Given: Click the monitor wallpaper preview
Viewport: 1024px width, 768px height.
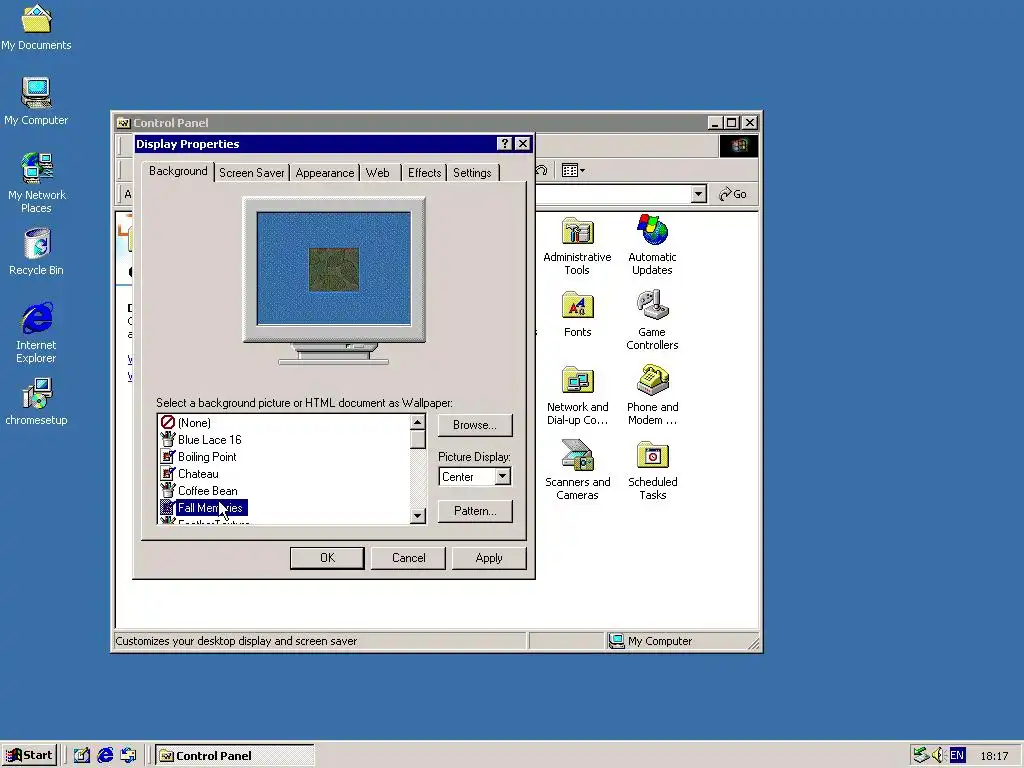Looking at the screenshot, I should tap(334, 268).
